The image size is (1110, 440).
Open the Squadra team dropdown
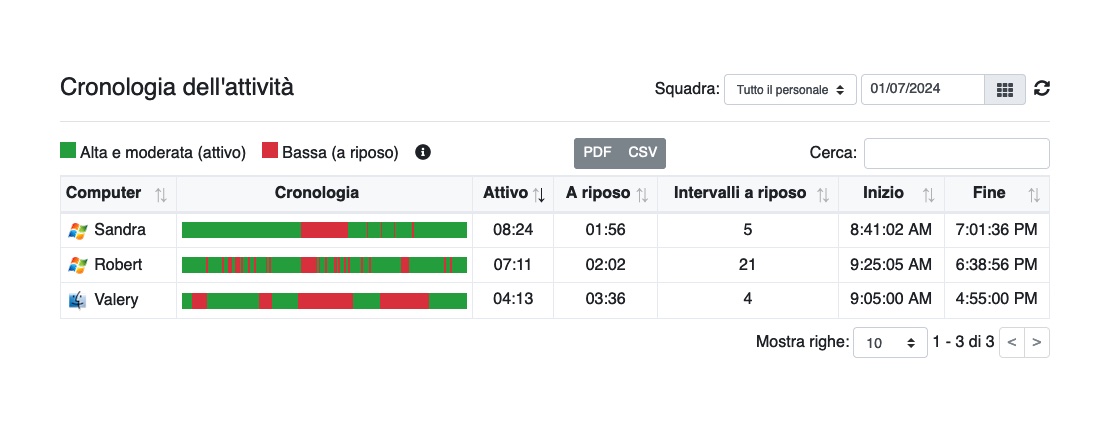pos(790,90)
